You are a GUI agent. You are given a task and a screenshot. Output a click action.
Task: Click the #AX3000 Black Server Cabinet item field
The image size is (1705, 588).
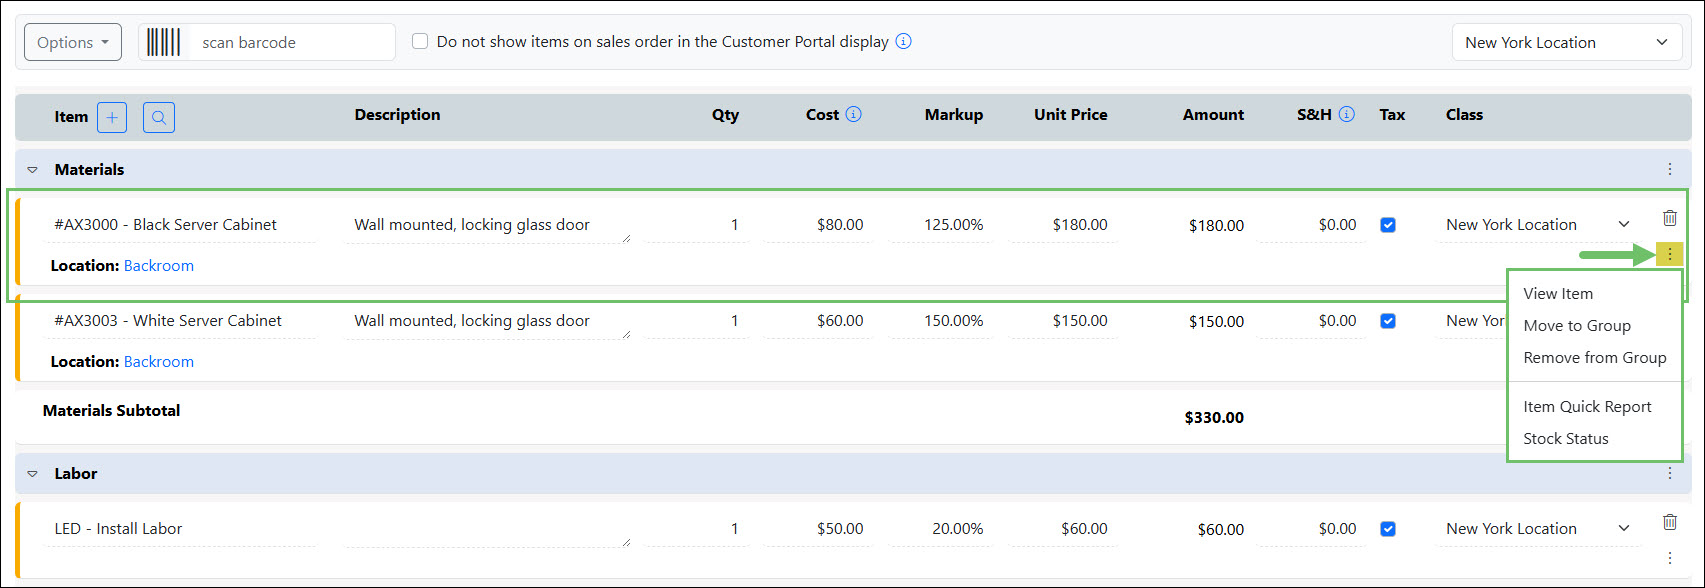pos(182,225)
